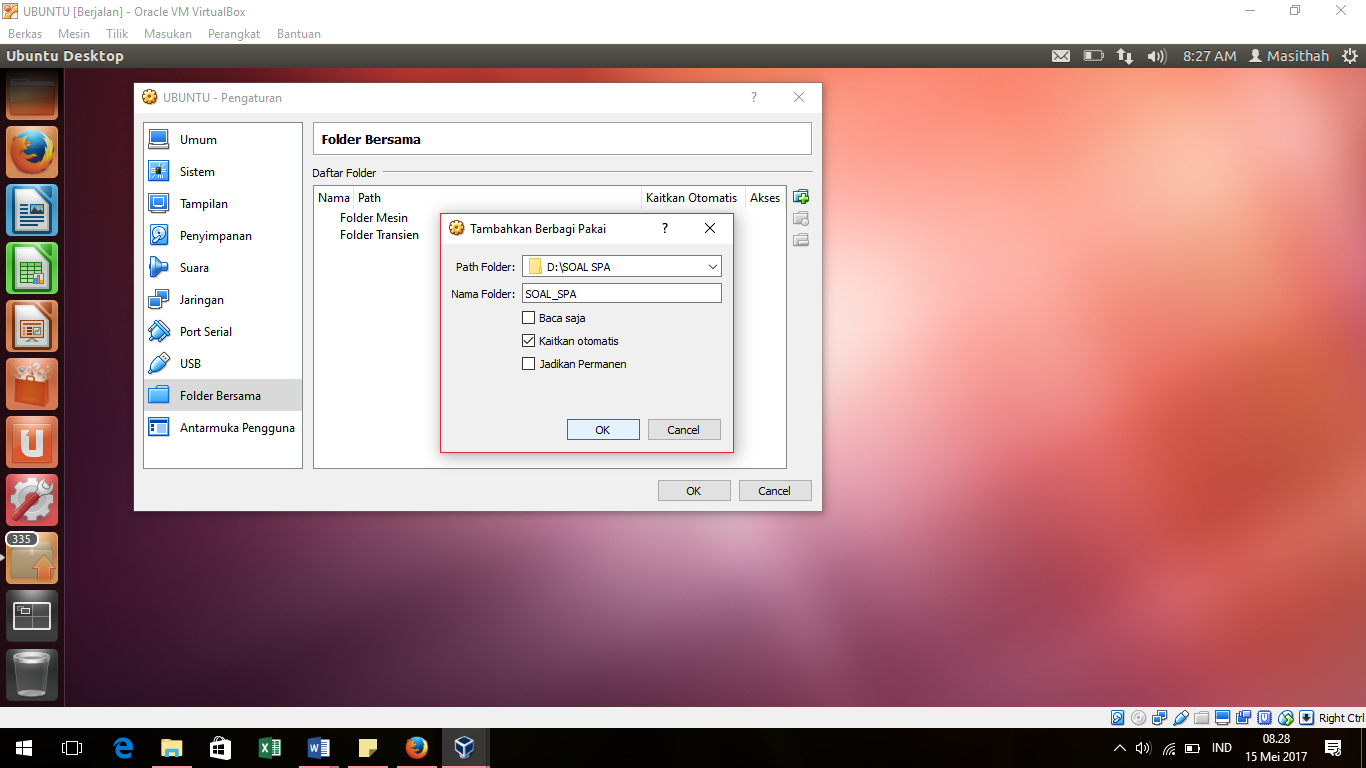Select Tampilan in the settings sidebar
This screenshot has width=1366, height=768.
(x=223, y=204)
